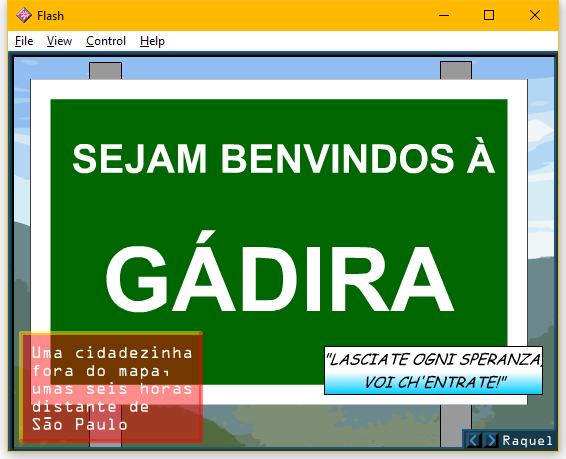Click the Raquel label in bottom corner

[x=527, y=441]
